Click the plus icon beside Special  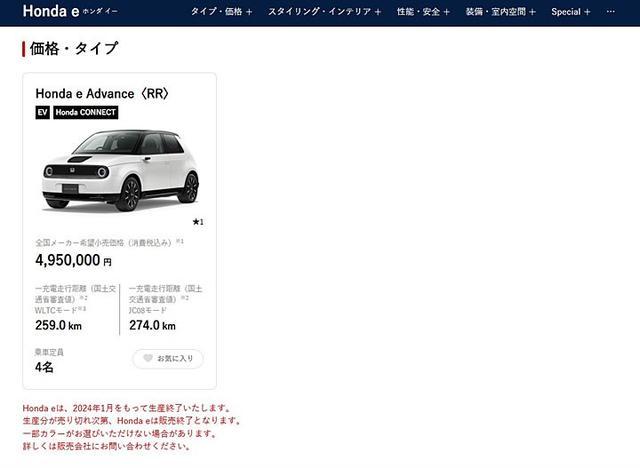click(587, 12)
